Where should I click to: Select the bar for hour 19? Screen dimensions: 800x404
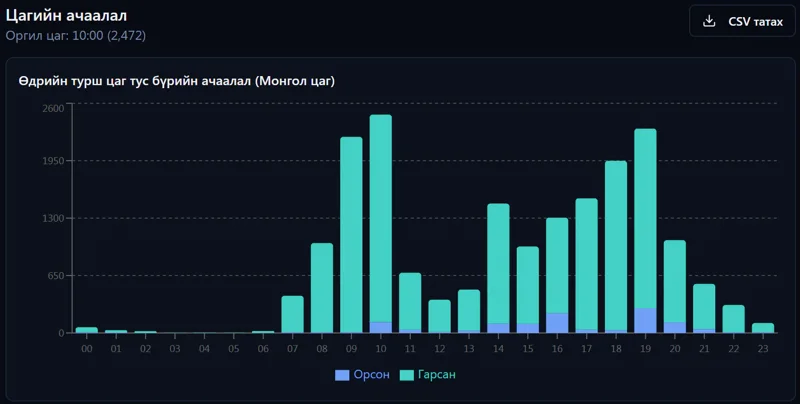[645, 231]
